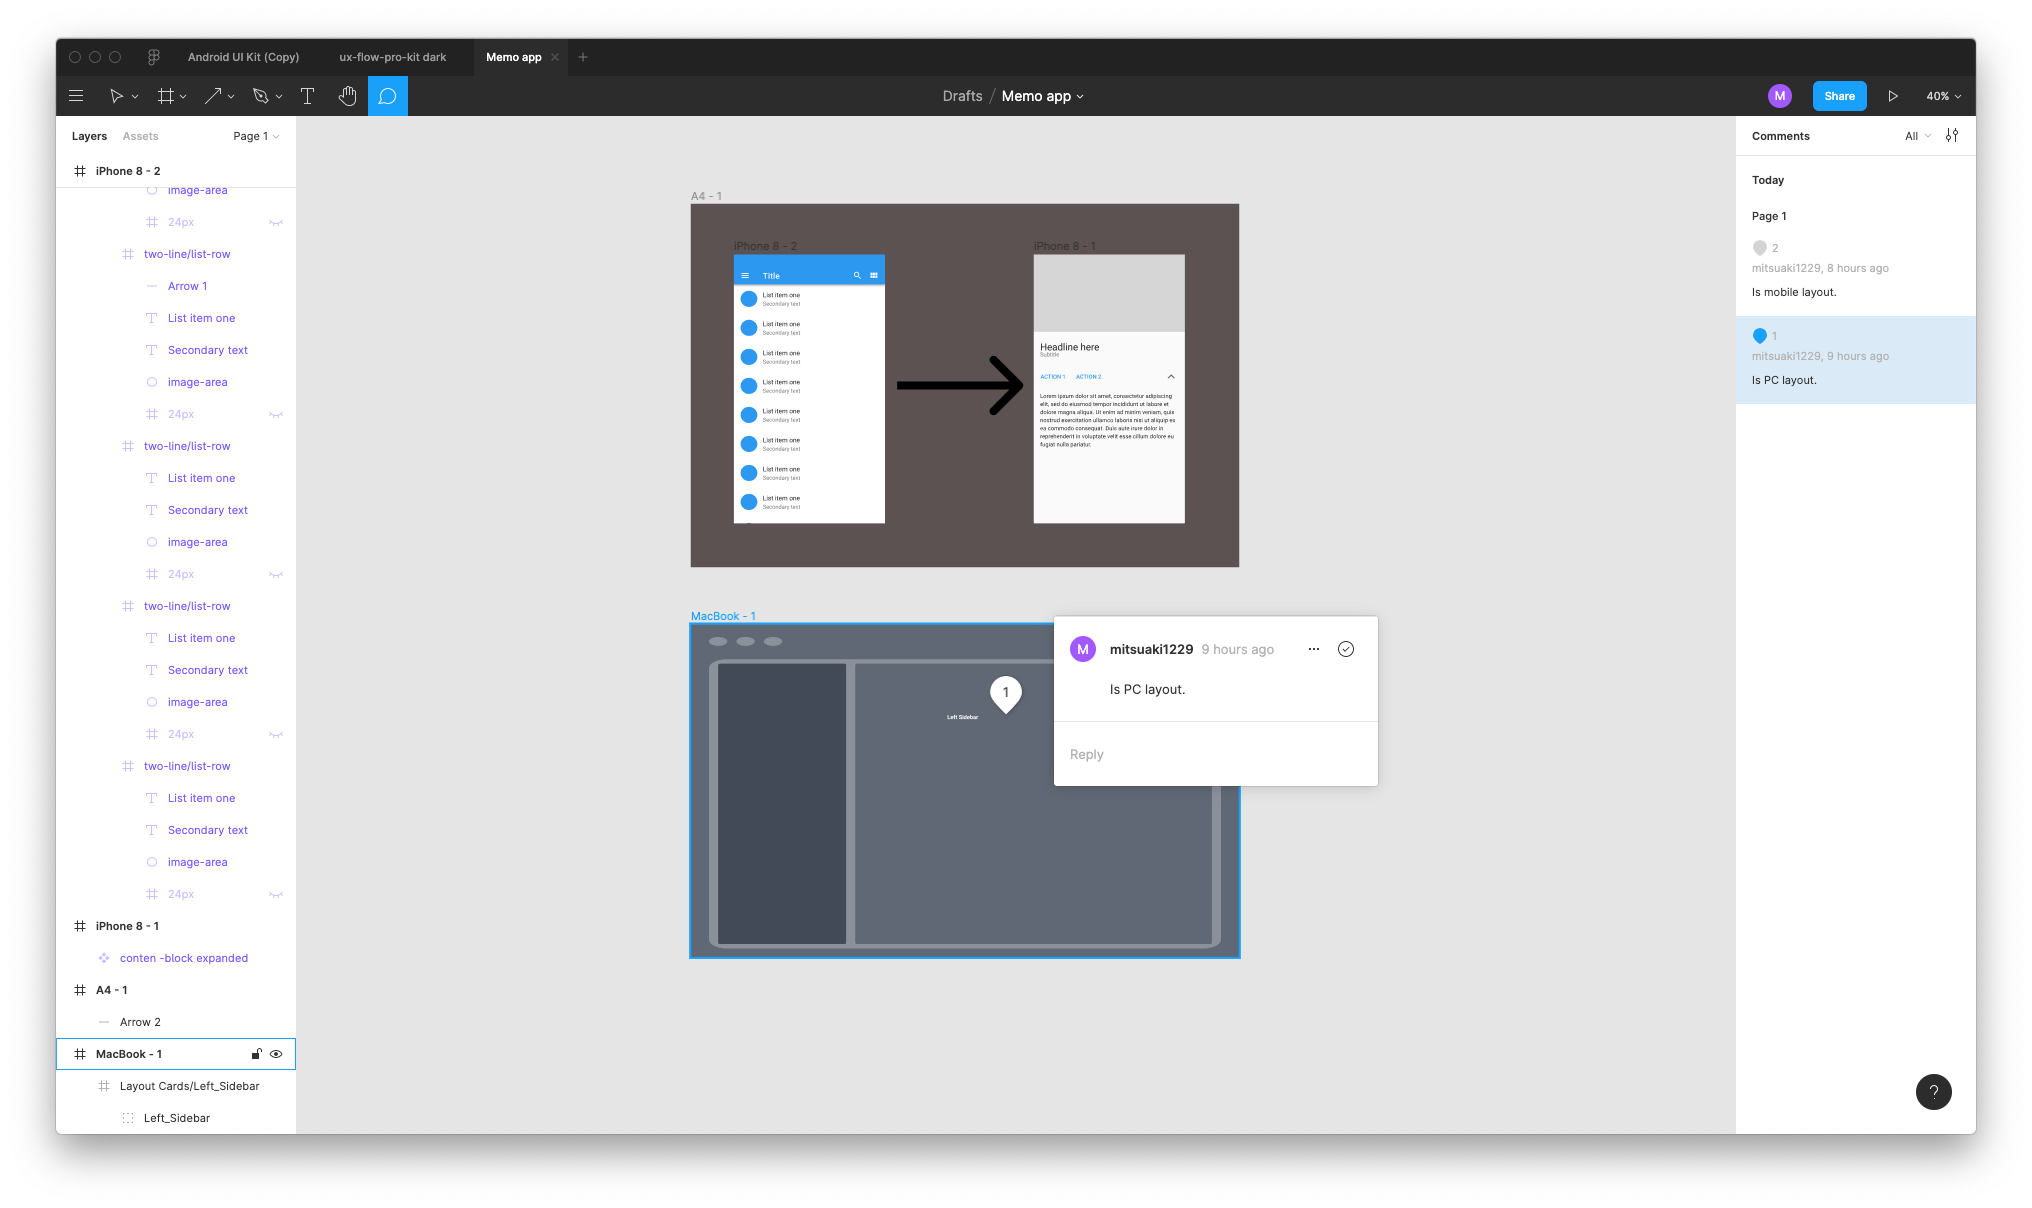Image resolution: width=2032 pixels, height=1208 pixels.
Task: Select the Hand tool
Action: [347, 96]
